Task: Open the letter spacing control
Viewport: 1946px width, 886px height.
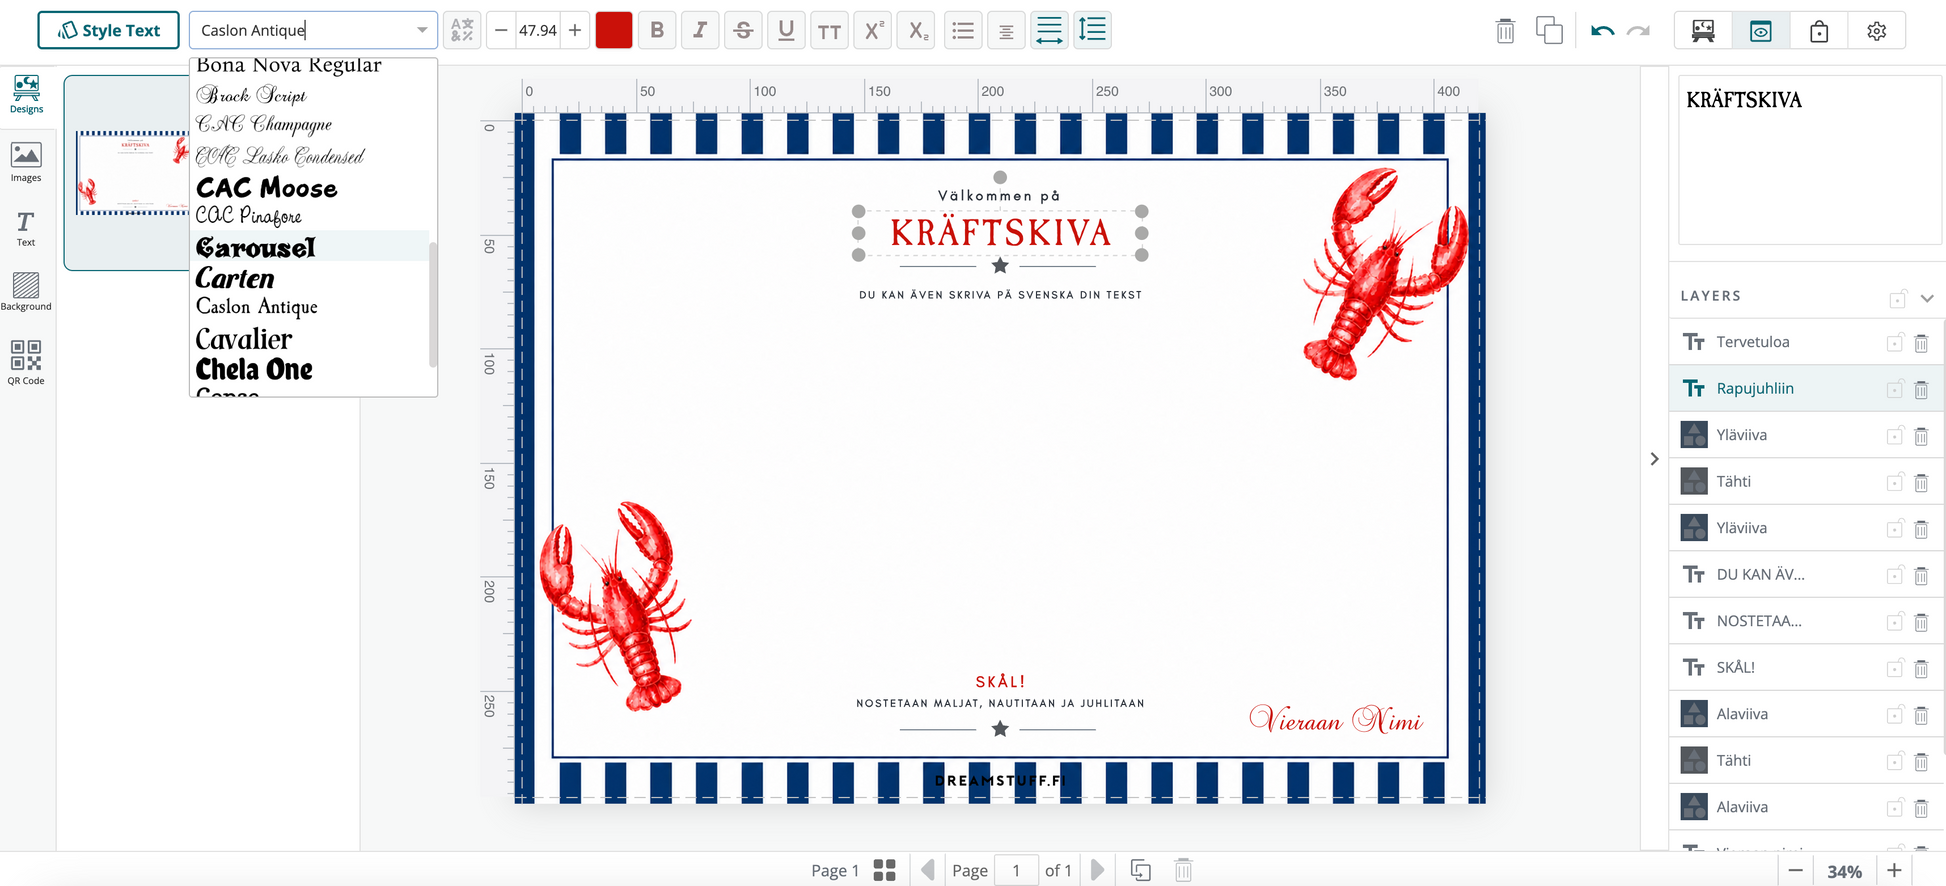Action: (1049, 30)
